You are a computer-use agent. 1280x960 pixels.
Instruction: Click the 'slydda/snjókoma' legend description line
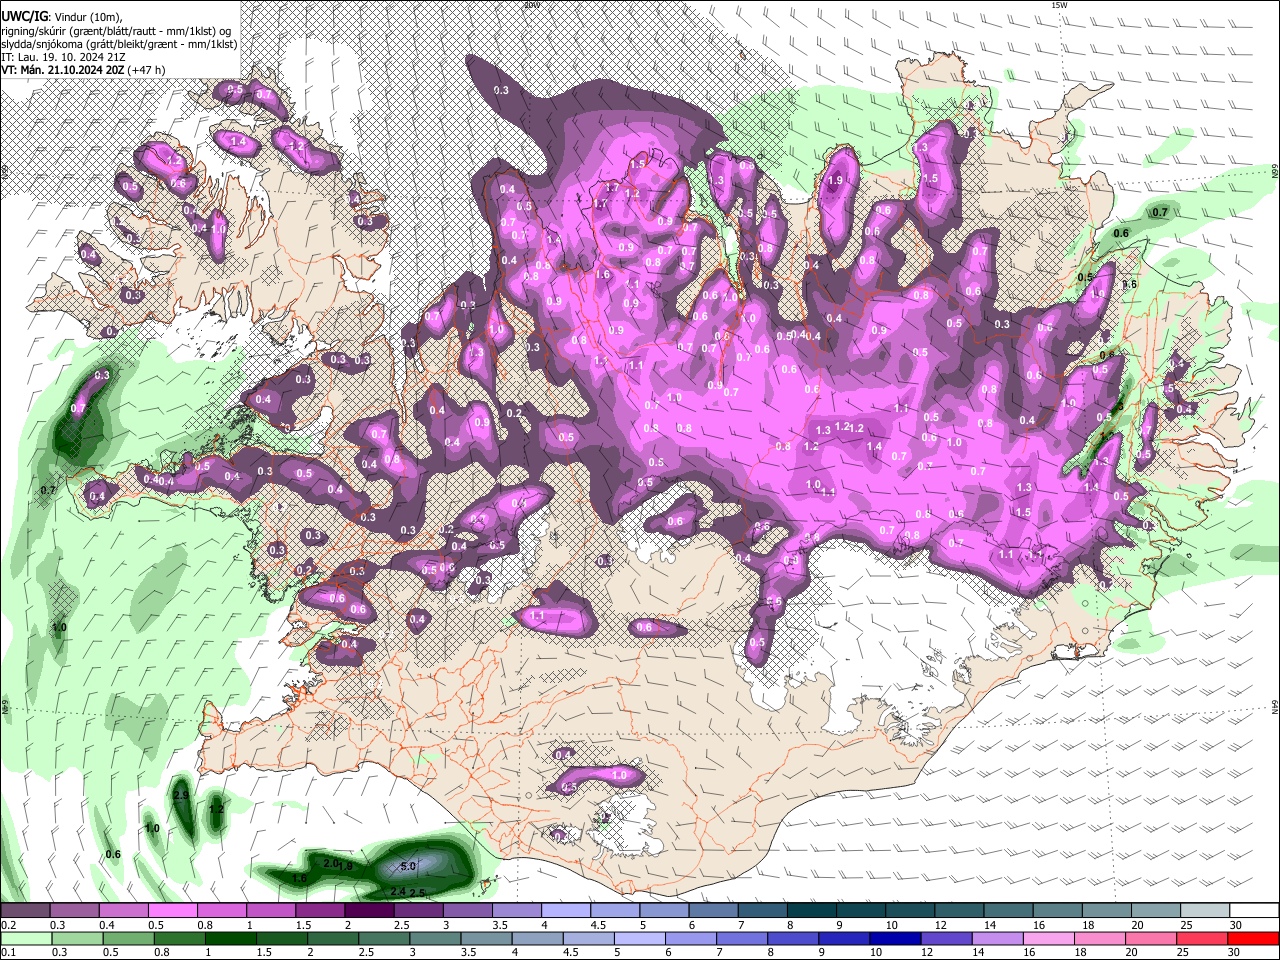point(119,44)
